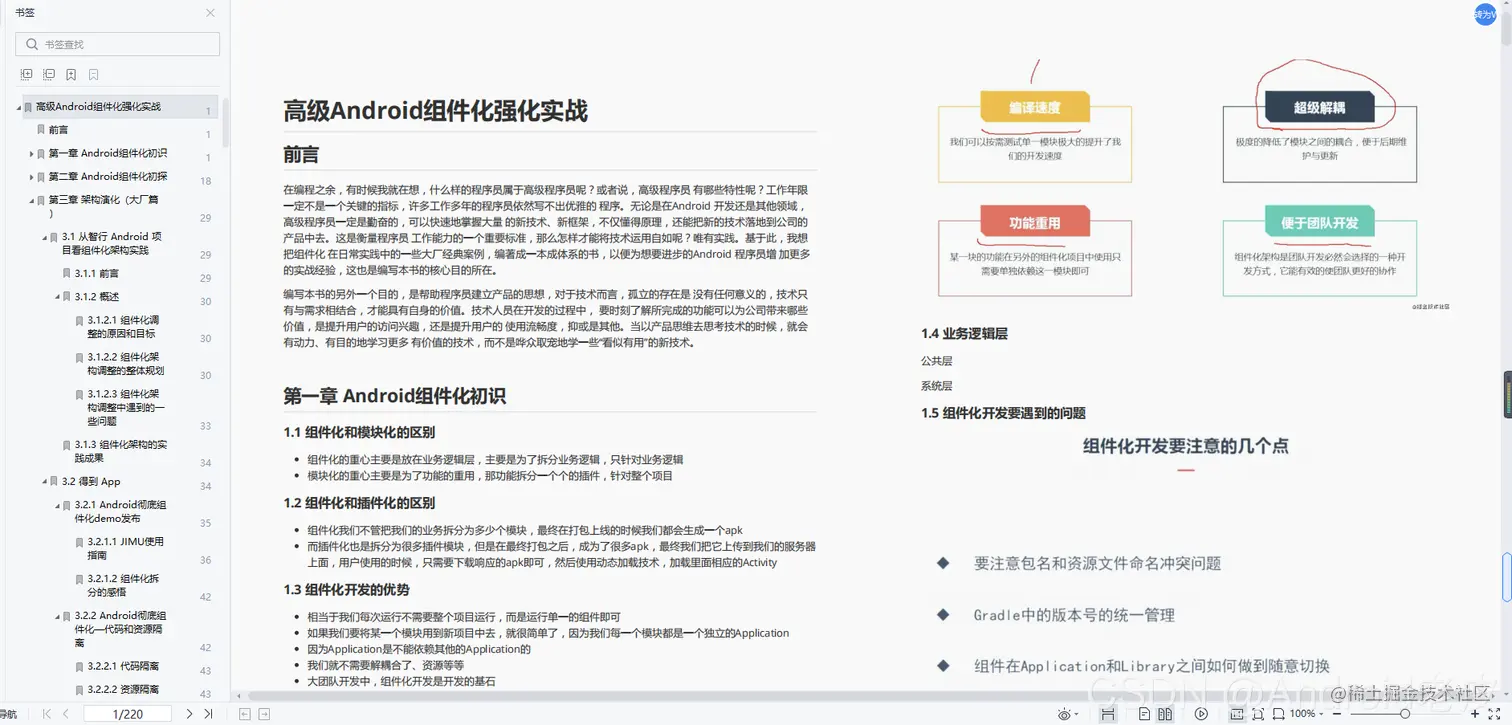Collapse all bookmarks in the panel
The width and height of the screenshot is (1512, 725).
49,74
